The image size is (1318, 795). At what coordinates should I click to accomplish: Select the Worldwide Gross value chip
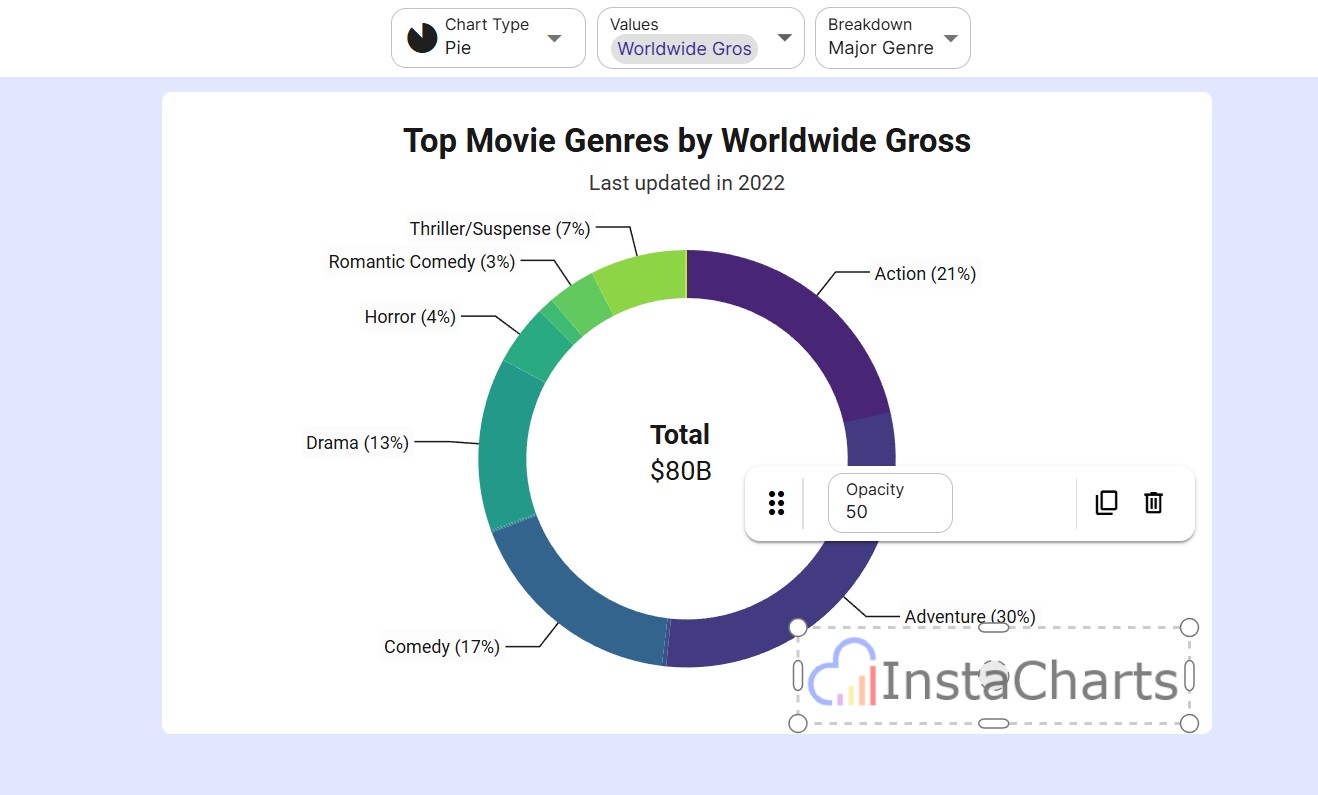684,49
